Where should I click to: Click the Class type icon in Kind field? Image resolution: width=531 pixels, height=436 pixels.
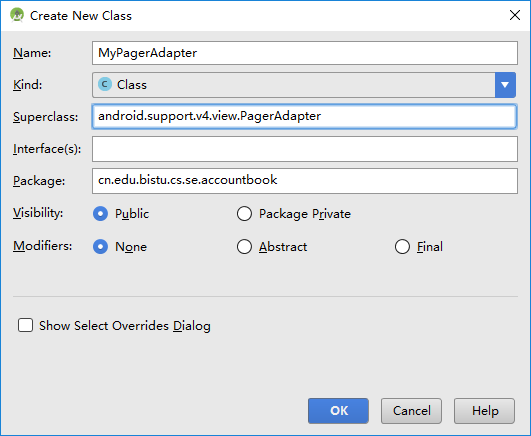point(105,84)
